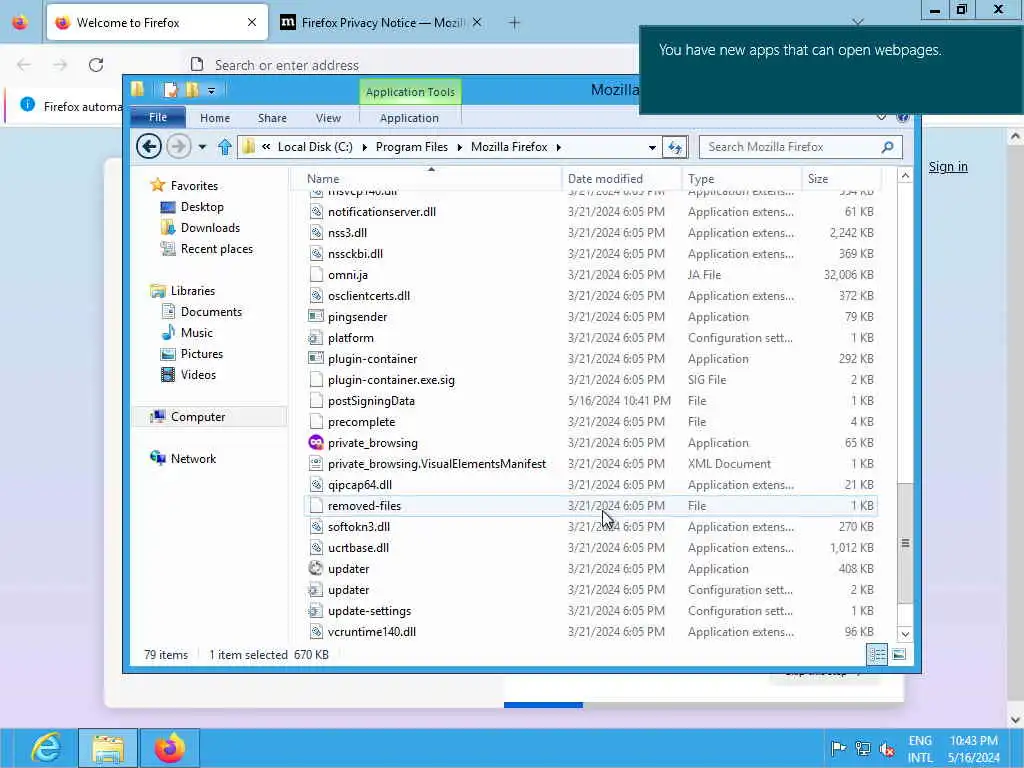Select the Music library
1024x768 pixels.
(197, 333)
